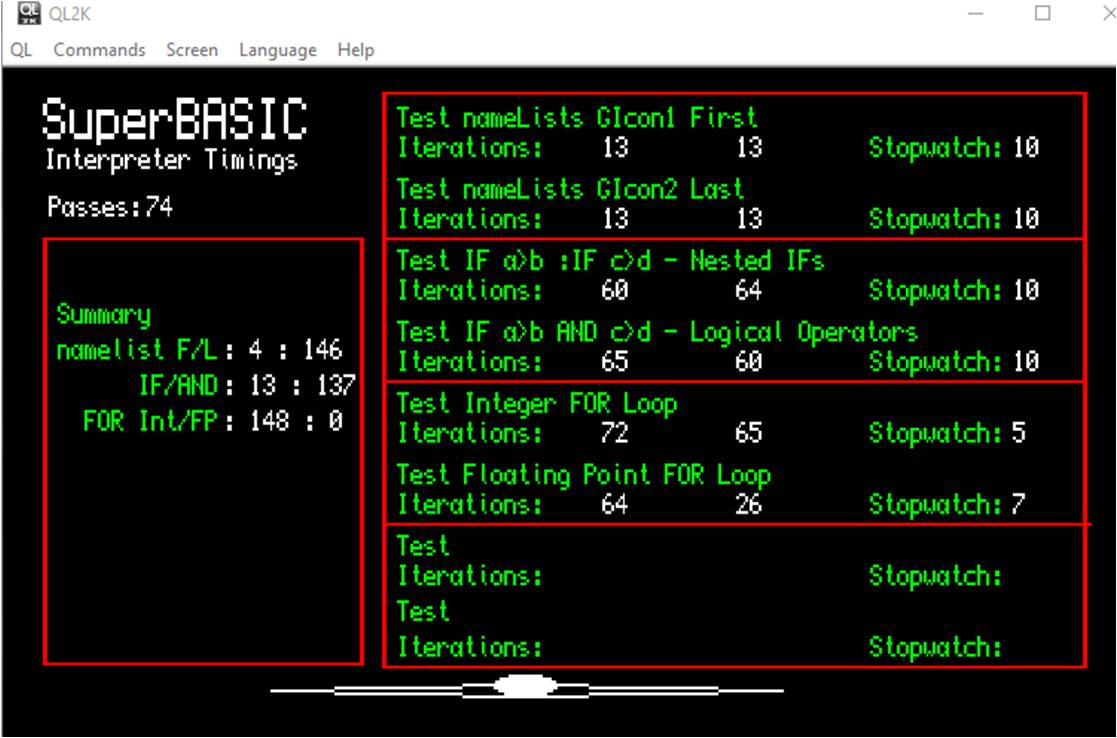
Task: Click the QL2K app icon in title bar
Action: pyautogui.click(x=29, y=14)
